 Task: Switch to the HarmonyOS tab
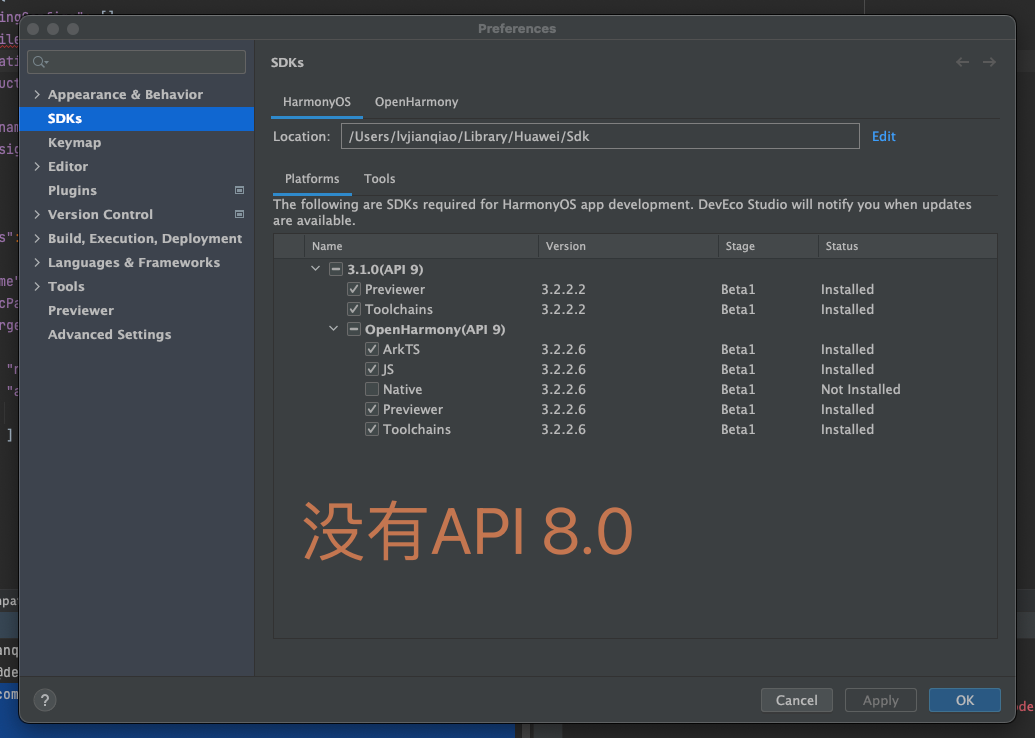pyautogui.click(x=317, y=102)
